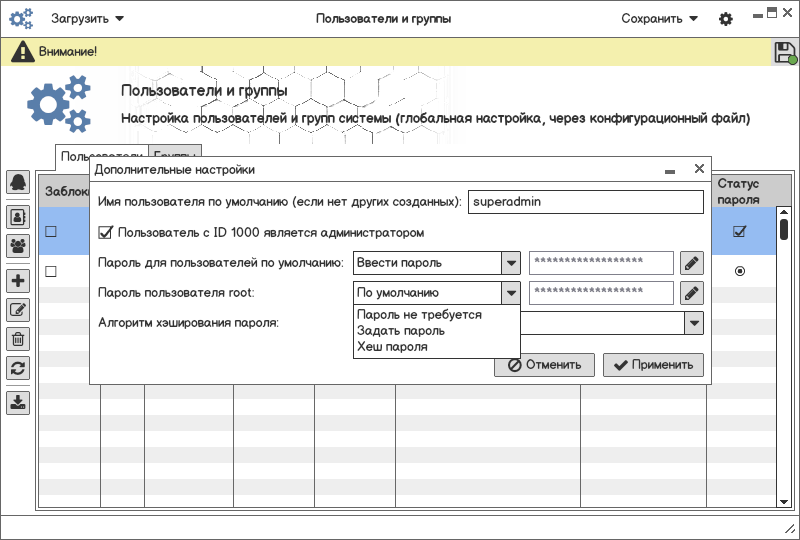Screen dimensions: 800x540
Task: Select the password status radio button in second row
Action: pyautogui.click(x=740, y=271)
